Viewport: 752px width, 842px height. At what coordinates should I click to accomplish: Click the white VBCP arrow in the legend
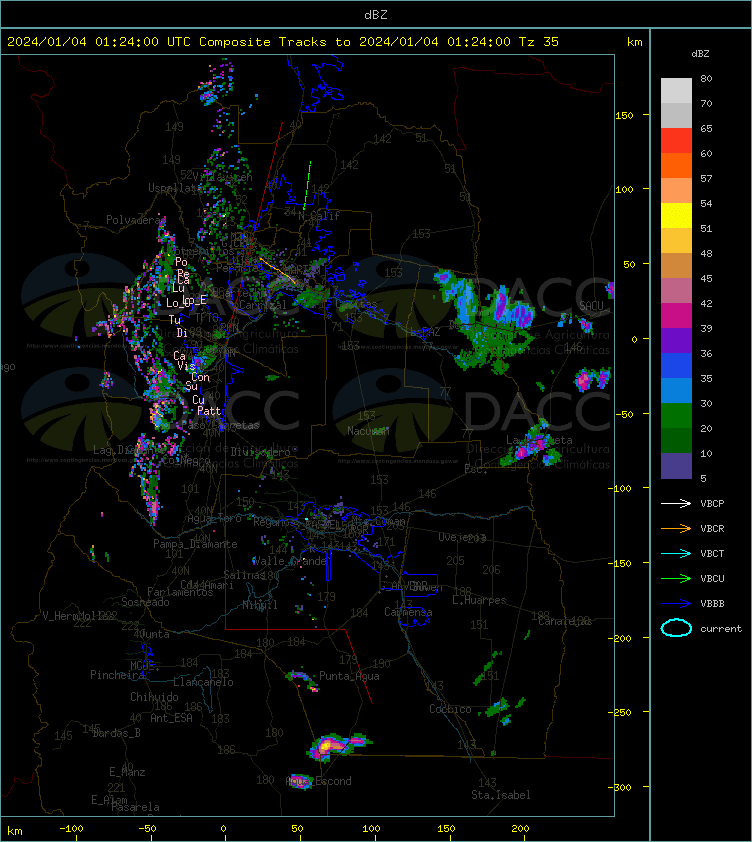[x=676, y=503]
